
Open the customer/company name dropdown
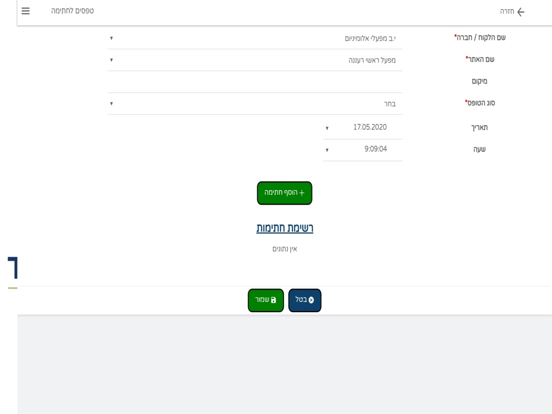pyautogui.click(x=255, y=38)
